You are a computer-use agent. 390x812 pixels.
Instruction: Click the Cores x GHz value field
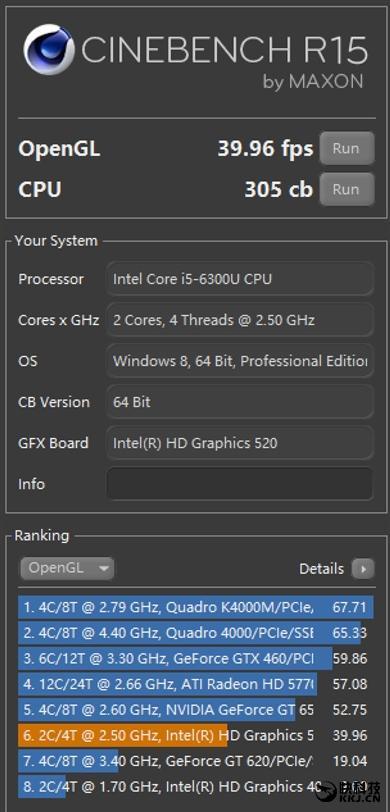tap(239, 320)
